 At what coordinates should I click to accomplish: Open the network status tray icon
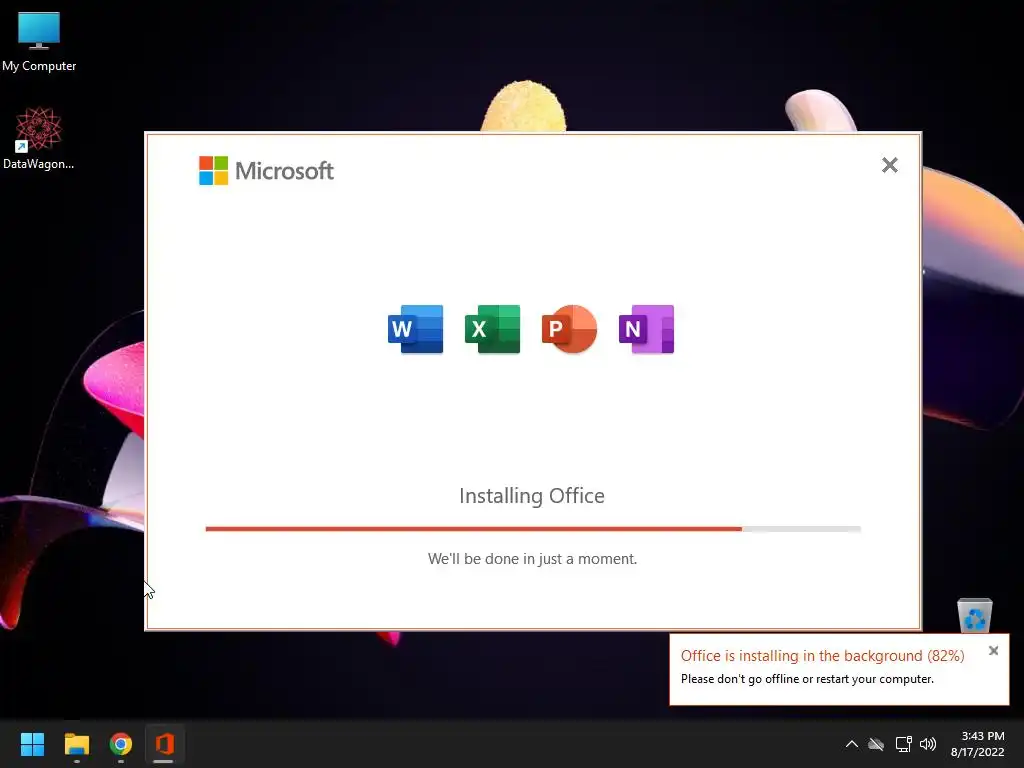[903, 744]
